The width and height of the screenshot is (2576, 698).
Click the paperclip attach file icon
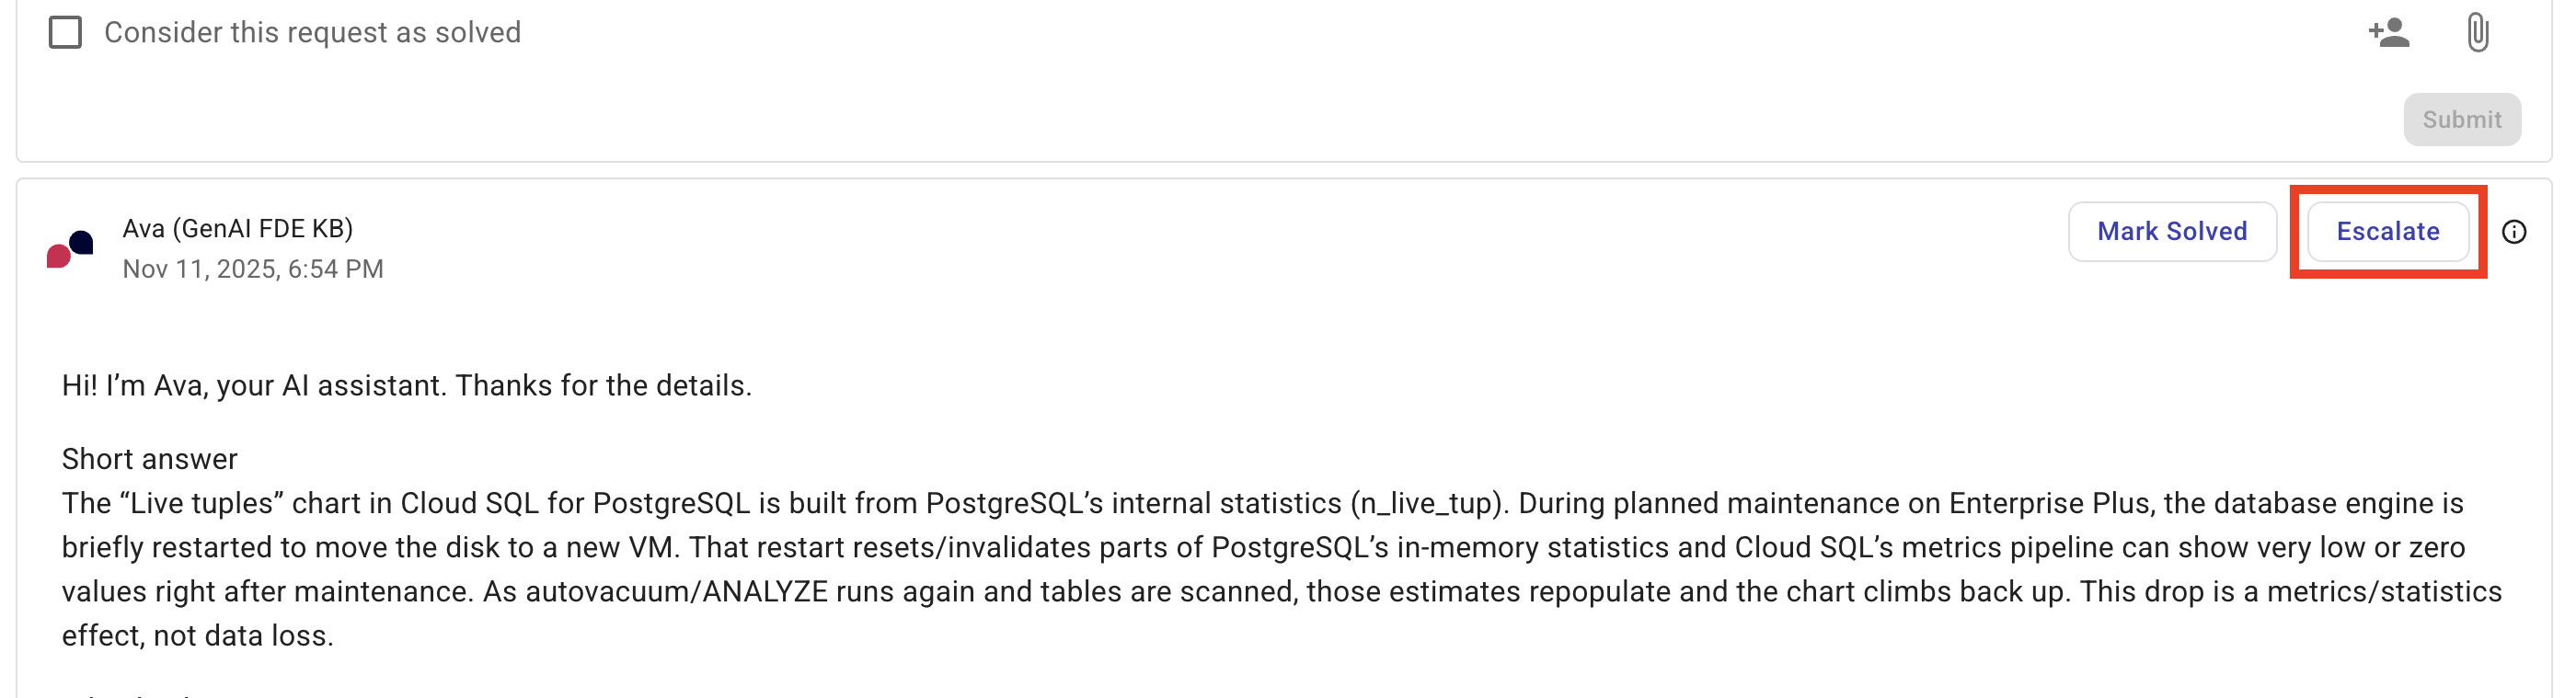[2477, 33]
